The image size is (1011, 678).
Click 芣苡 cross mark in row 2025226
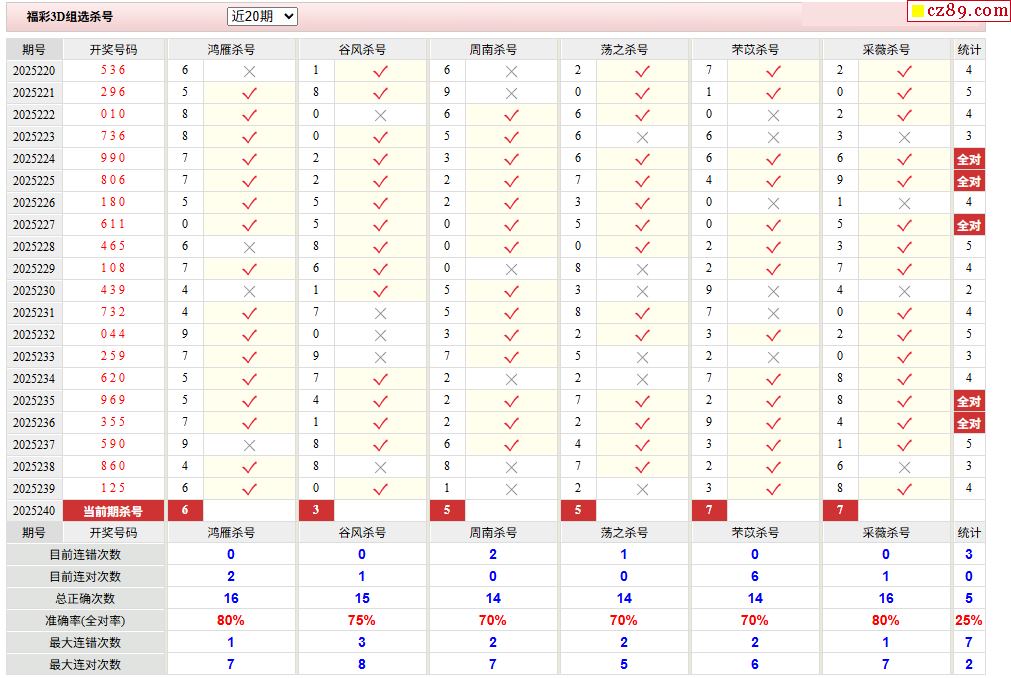773,203
